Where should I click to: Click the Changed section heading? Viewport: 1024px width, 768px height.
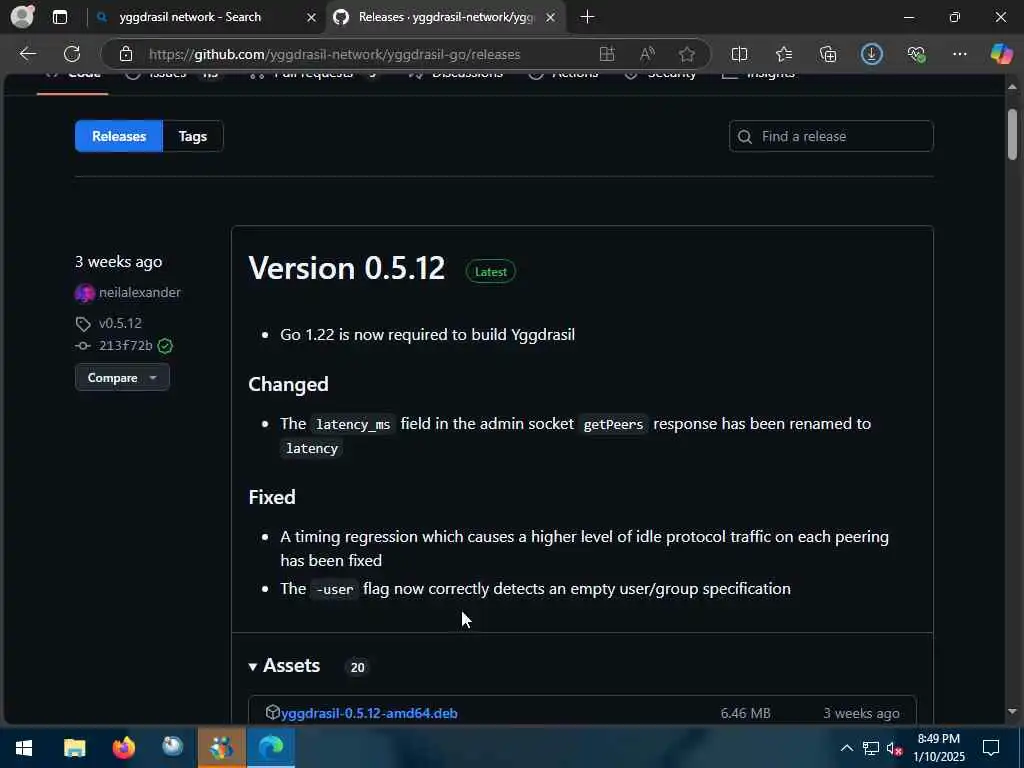click(288, 384)
